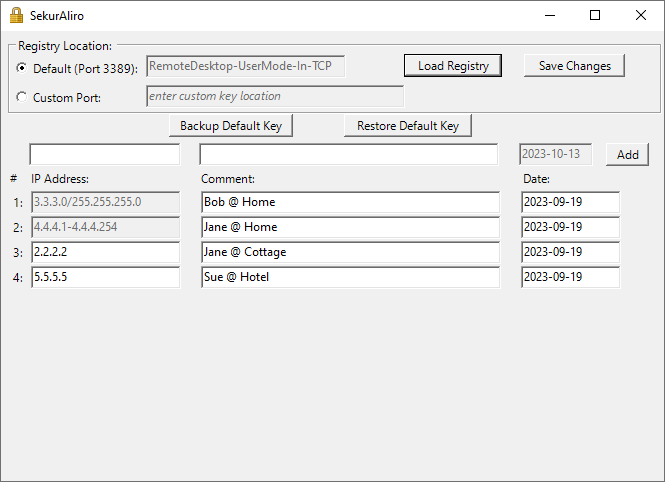The height and width of the screenshot is (482, 665).
Task: Maximize the SekurAliro window
Action: point(595,15)
